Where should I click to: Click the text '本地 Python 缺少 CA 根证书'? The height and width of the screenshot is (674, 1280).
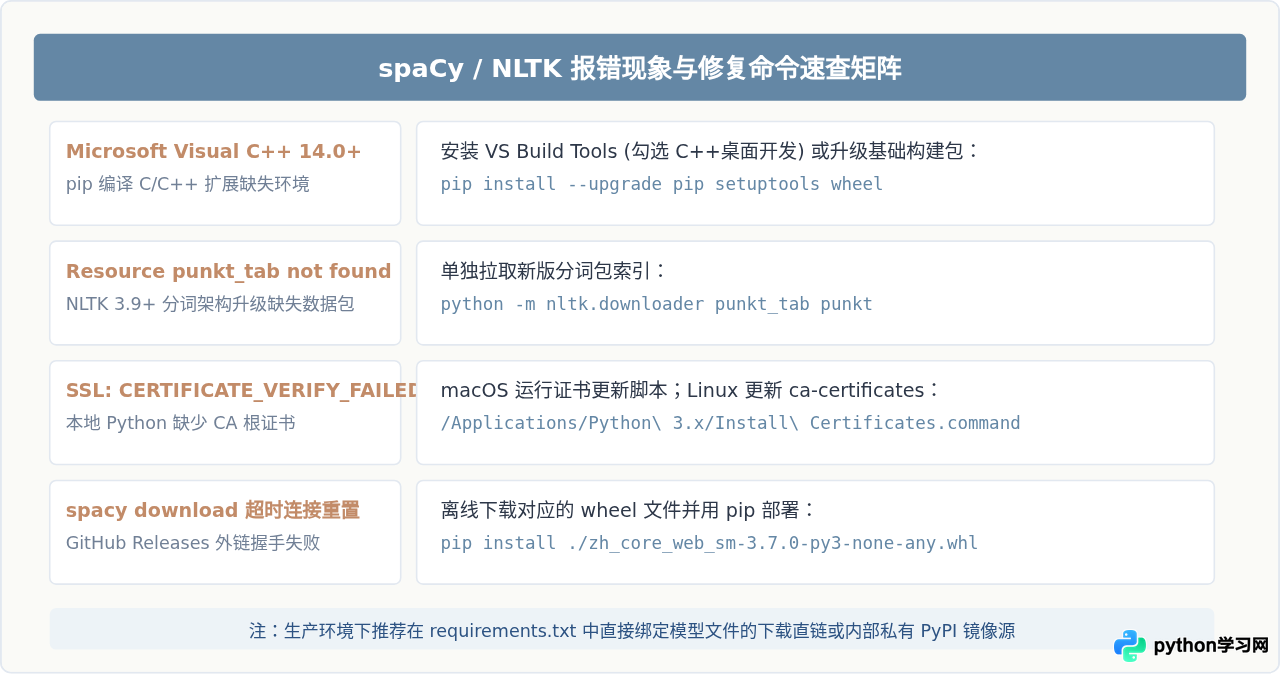click(181, 423)
